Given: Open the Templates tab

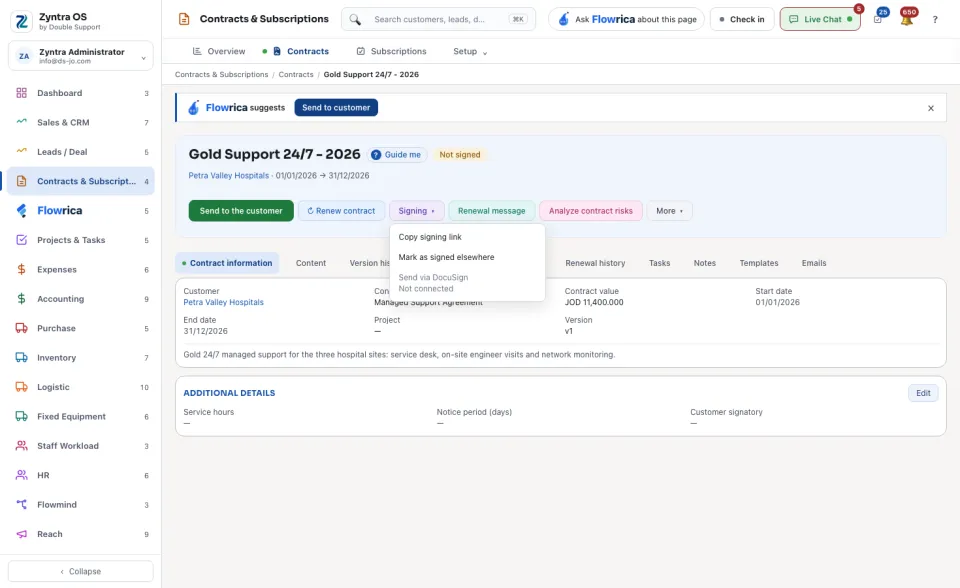Looking at the screenshot, I should tap(759, 263).
